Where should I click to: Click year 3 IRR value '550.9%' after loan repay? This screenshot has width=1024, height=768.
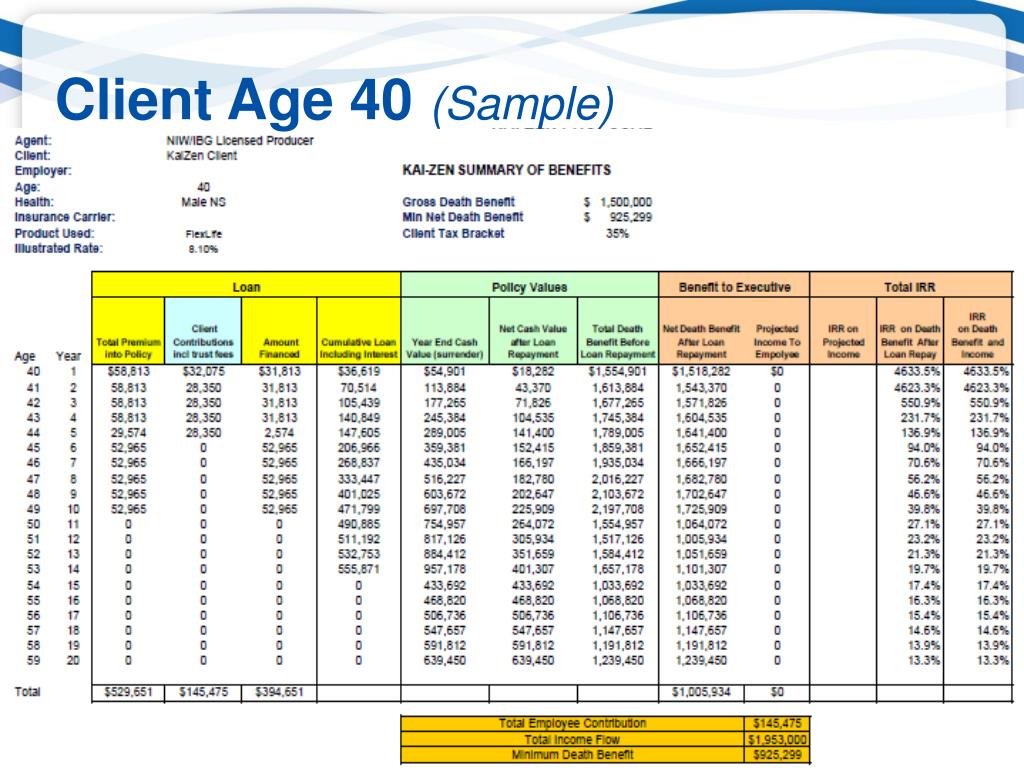pyautogui.click(x=921, y=402)
